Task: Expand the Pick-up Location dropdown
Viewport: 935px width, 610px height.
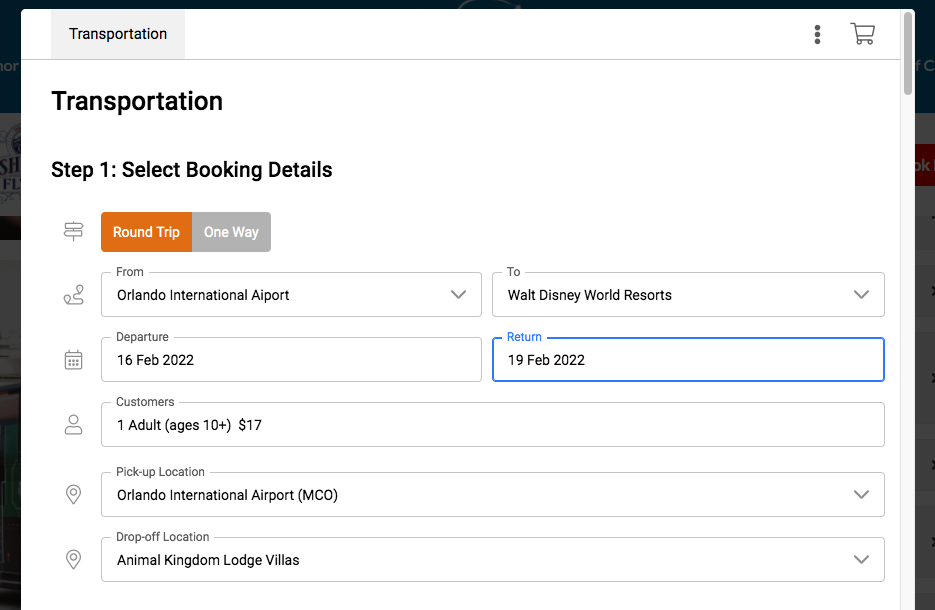Action: pyautogui.click(x=861, y=495)
